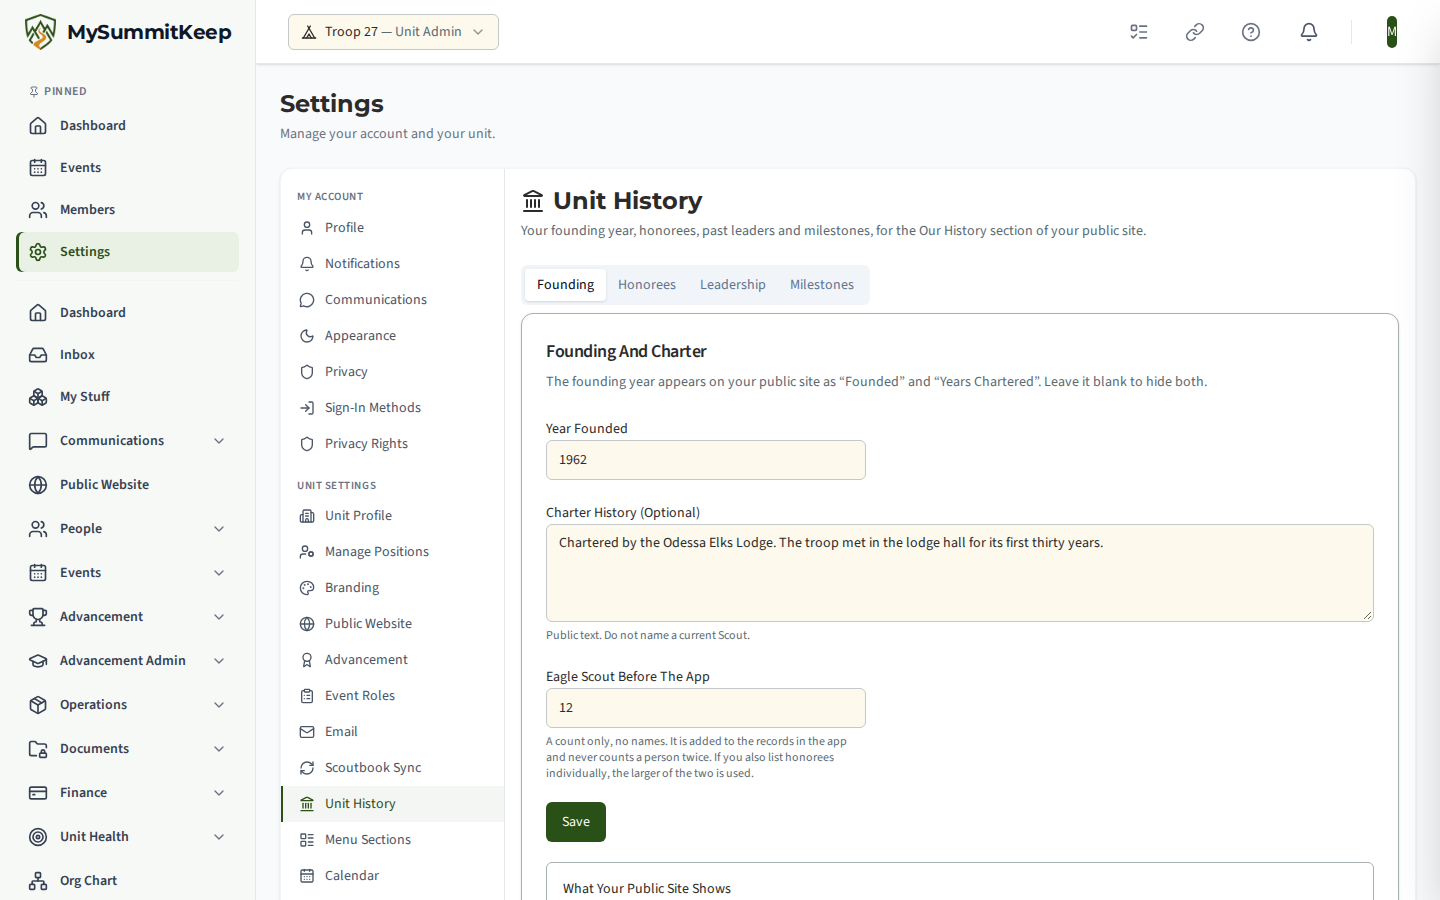Open Notifications account settings
1440x900 pixels.
[392, 264]
